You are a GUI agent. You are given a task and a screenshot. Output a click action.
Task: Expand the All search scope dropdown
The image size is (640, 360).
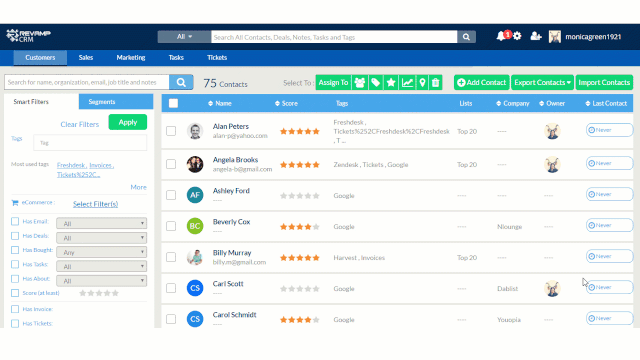click(184, 37)
